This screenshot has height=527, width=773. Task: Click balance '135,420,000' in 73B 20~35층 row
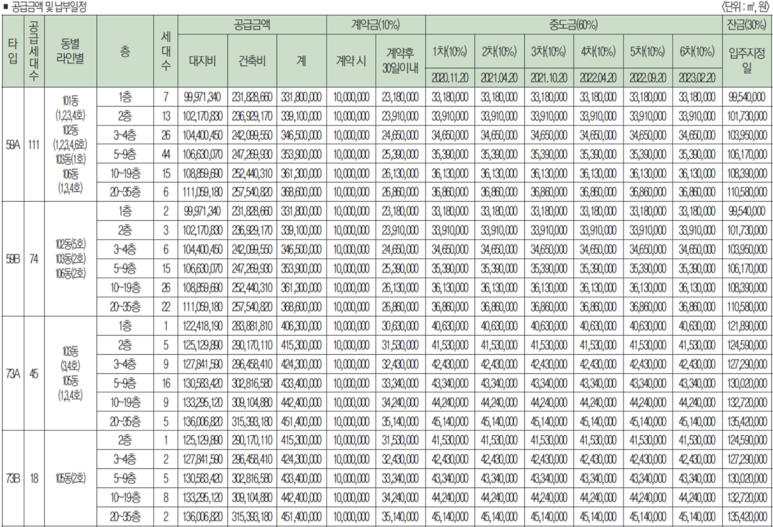click(747, 517)
